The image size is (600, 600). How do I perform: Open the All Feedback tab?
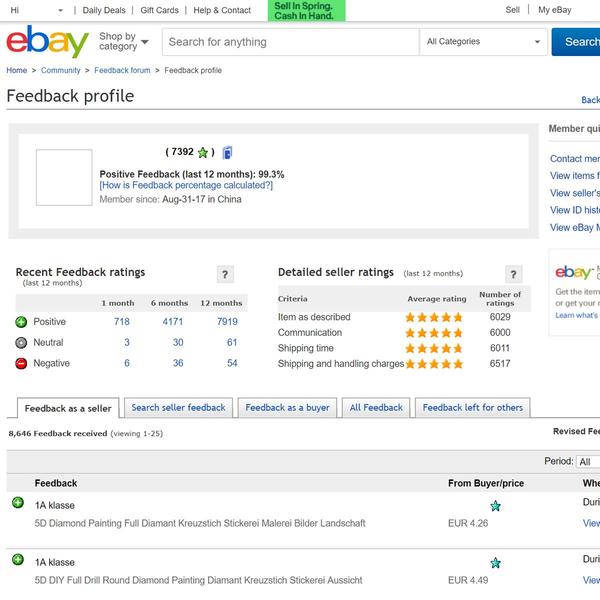[376, 408]
